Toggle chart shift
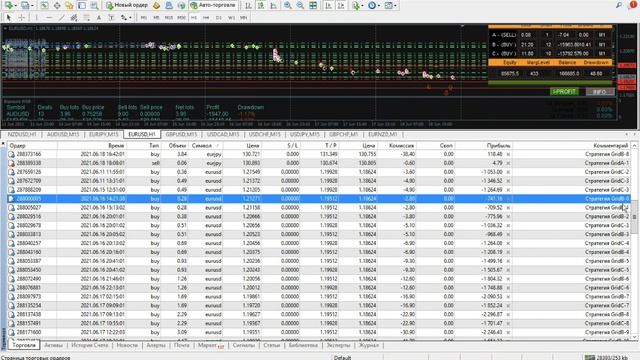The width and height of the screenshot is (640, 360). click(x=341, y=5)
